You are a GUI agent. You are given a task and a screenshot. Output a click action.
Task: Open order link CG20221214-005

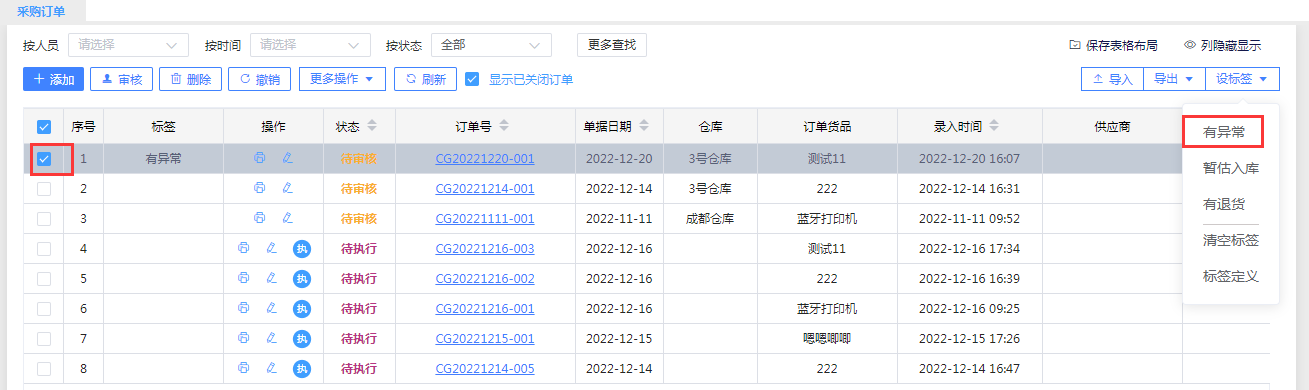[x=485, y=369]
